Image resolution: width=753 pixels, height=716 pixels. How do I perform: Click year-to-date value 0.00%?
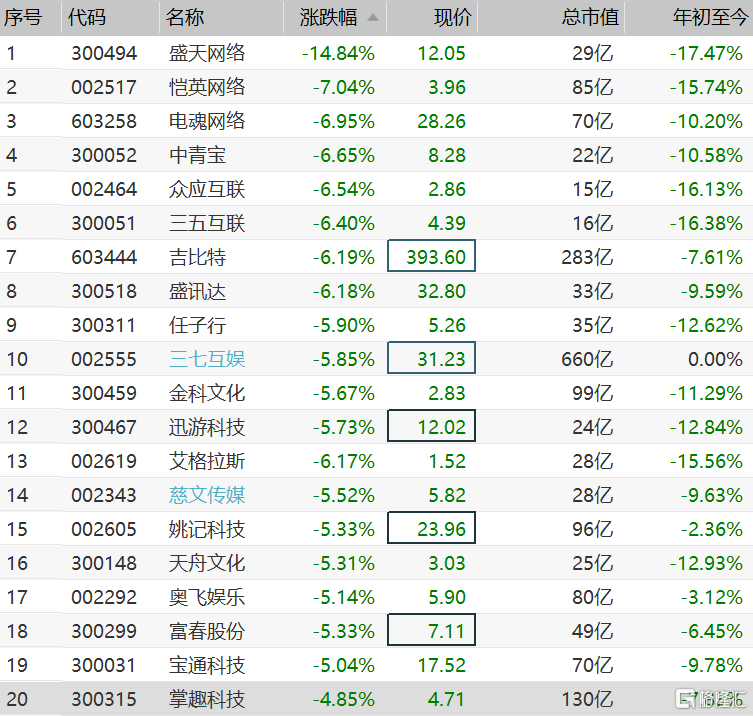pyautogui.click(x=716, y=359)
